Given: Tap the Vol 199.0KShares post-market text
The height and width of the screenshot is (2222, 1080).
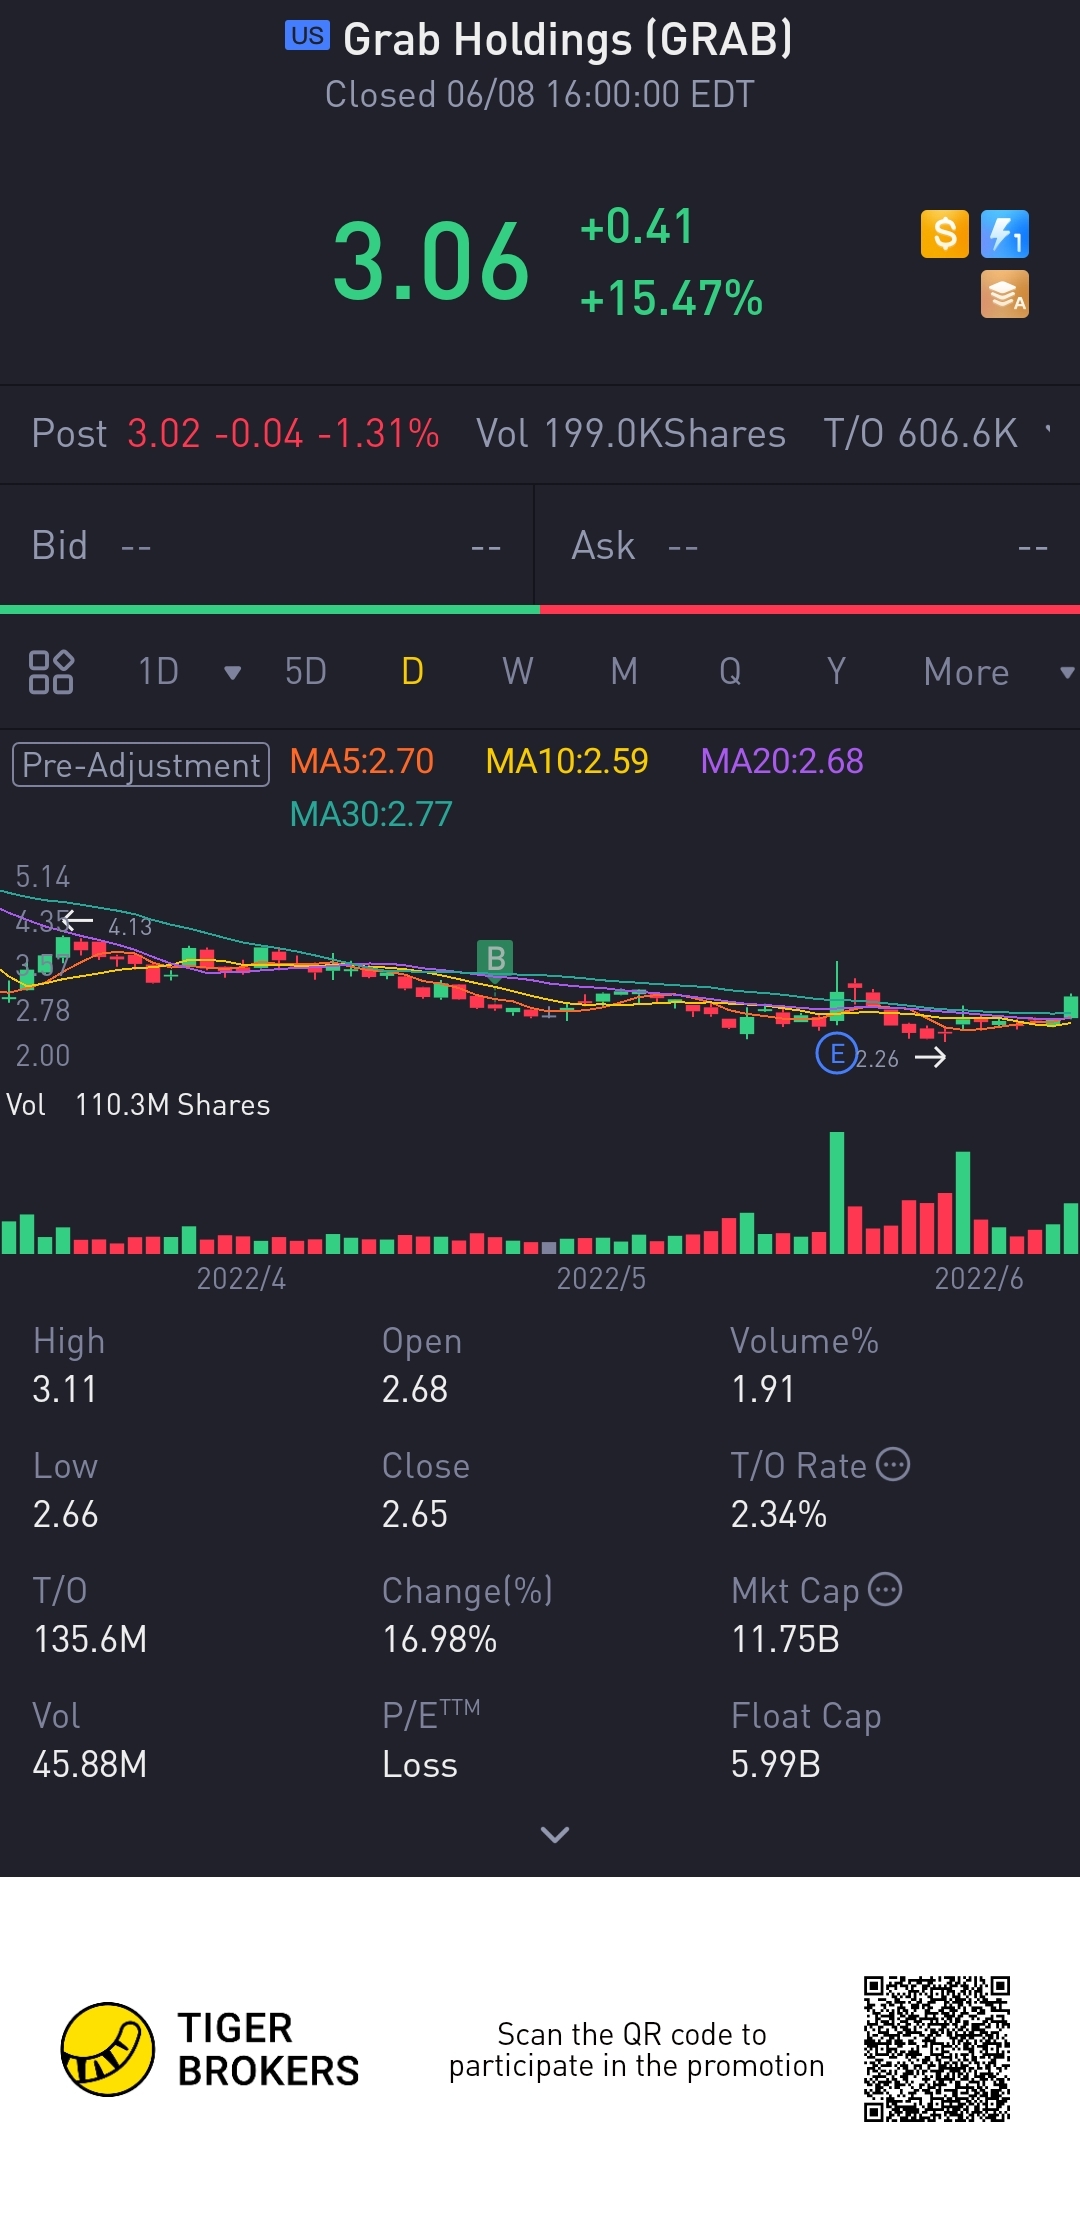Looking at the screenshot, I should (x=631, y=434).
